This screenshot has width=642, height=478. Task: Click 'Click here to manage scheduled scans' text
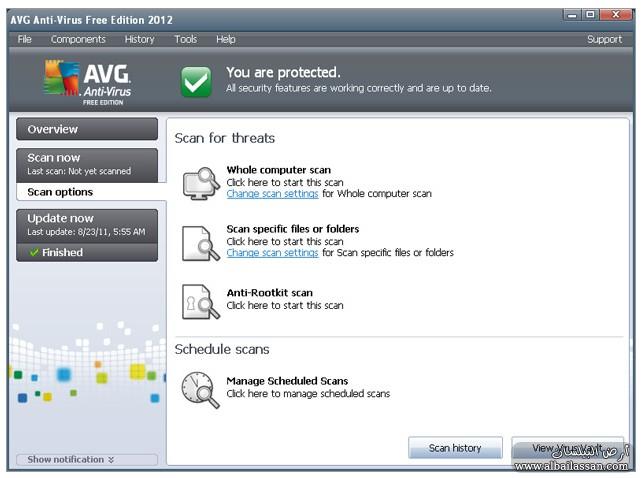point(308,394)
